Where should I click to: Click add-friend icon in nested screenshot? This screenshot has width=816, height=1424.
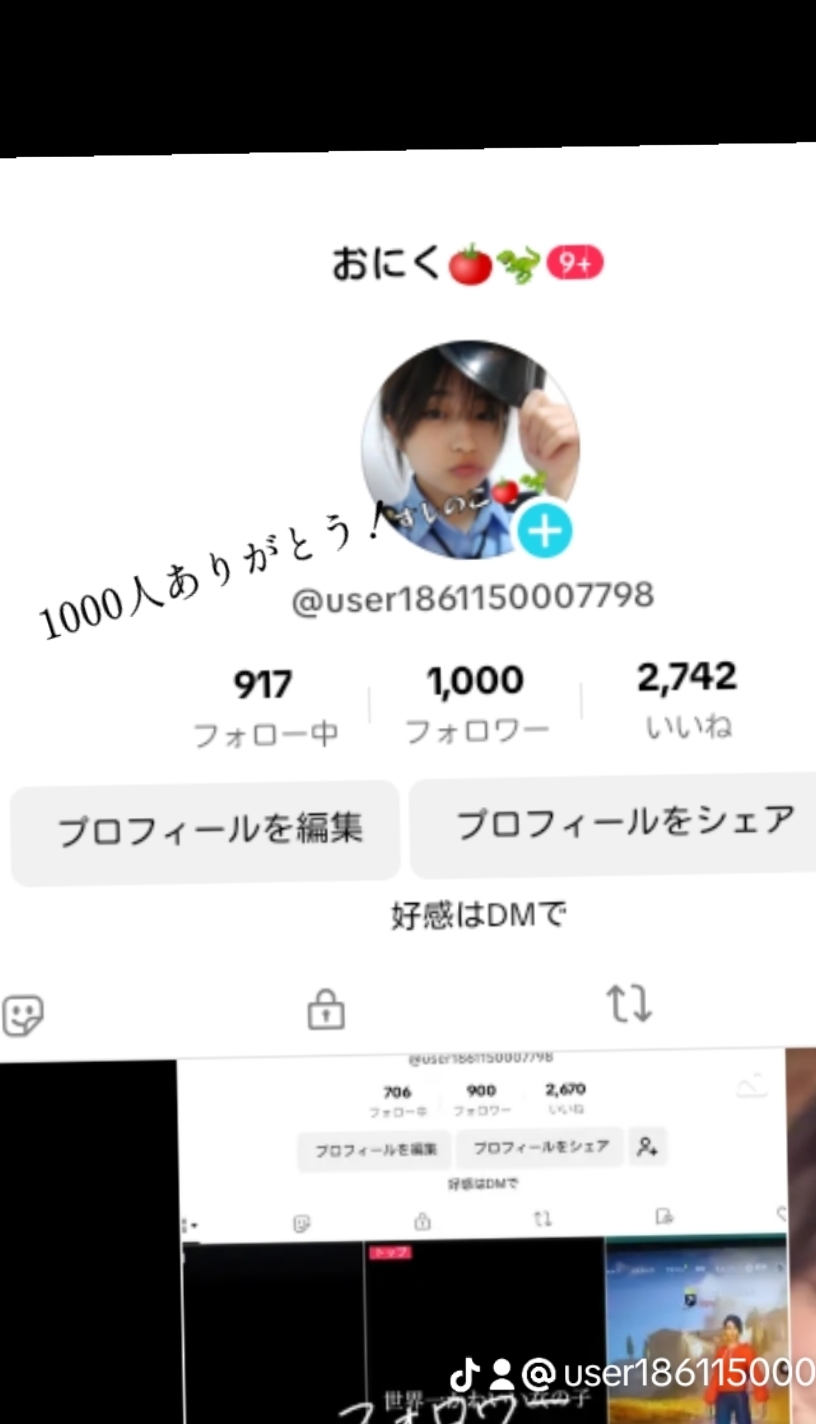click(x=648, y=1147)
